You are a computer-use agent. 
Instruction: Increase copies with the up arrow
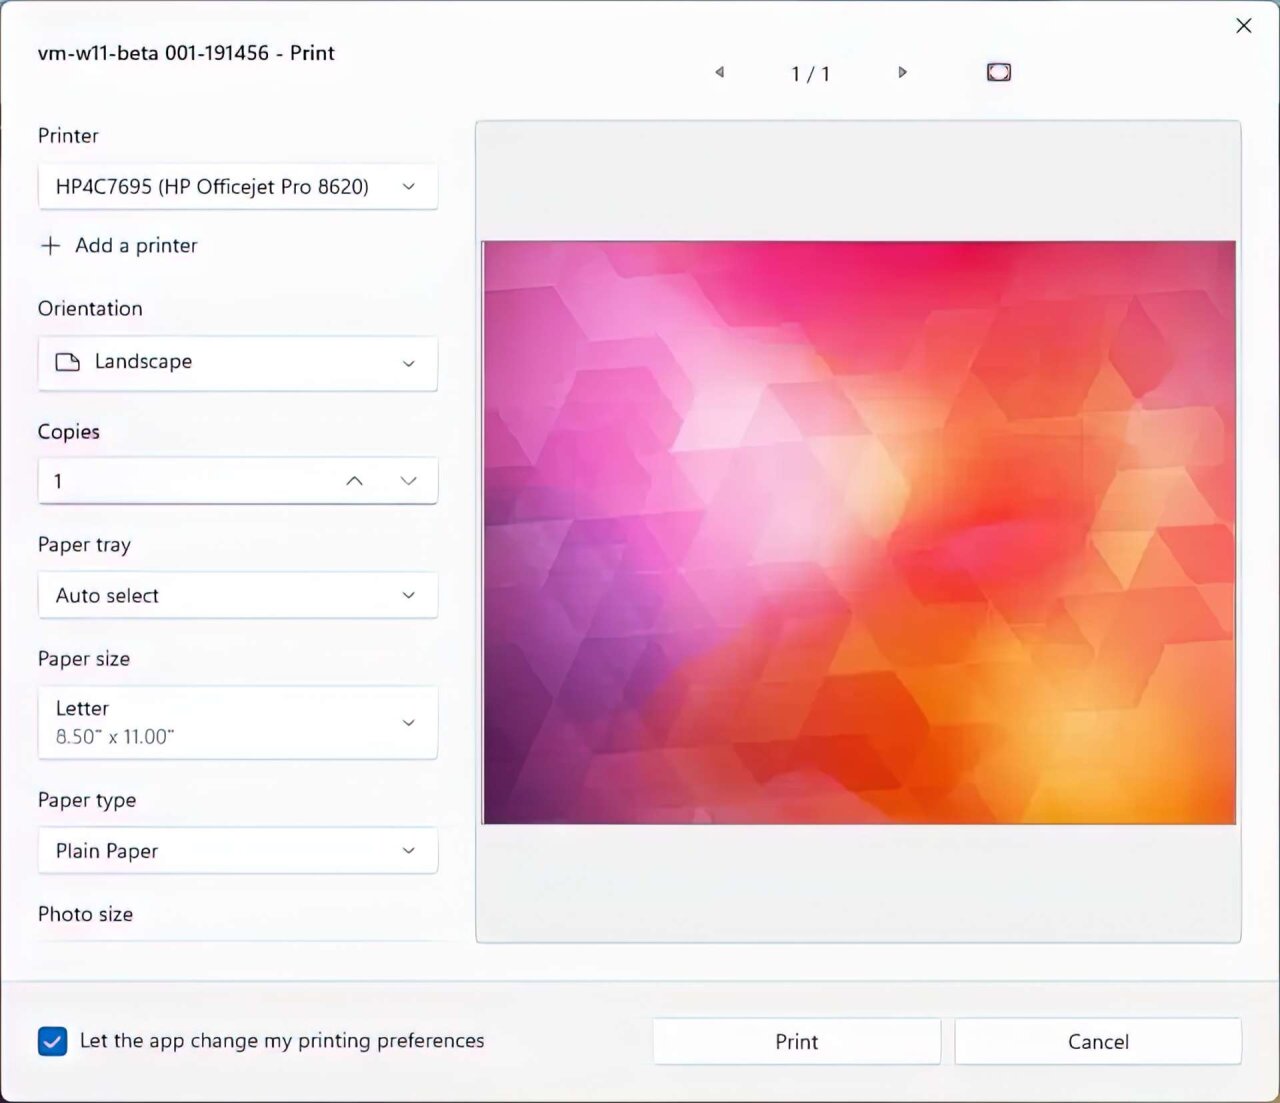(x=354, y=481)
